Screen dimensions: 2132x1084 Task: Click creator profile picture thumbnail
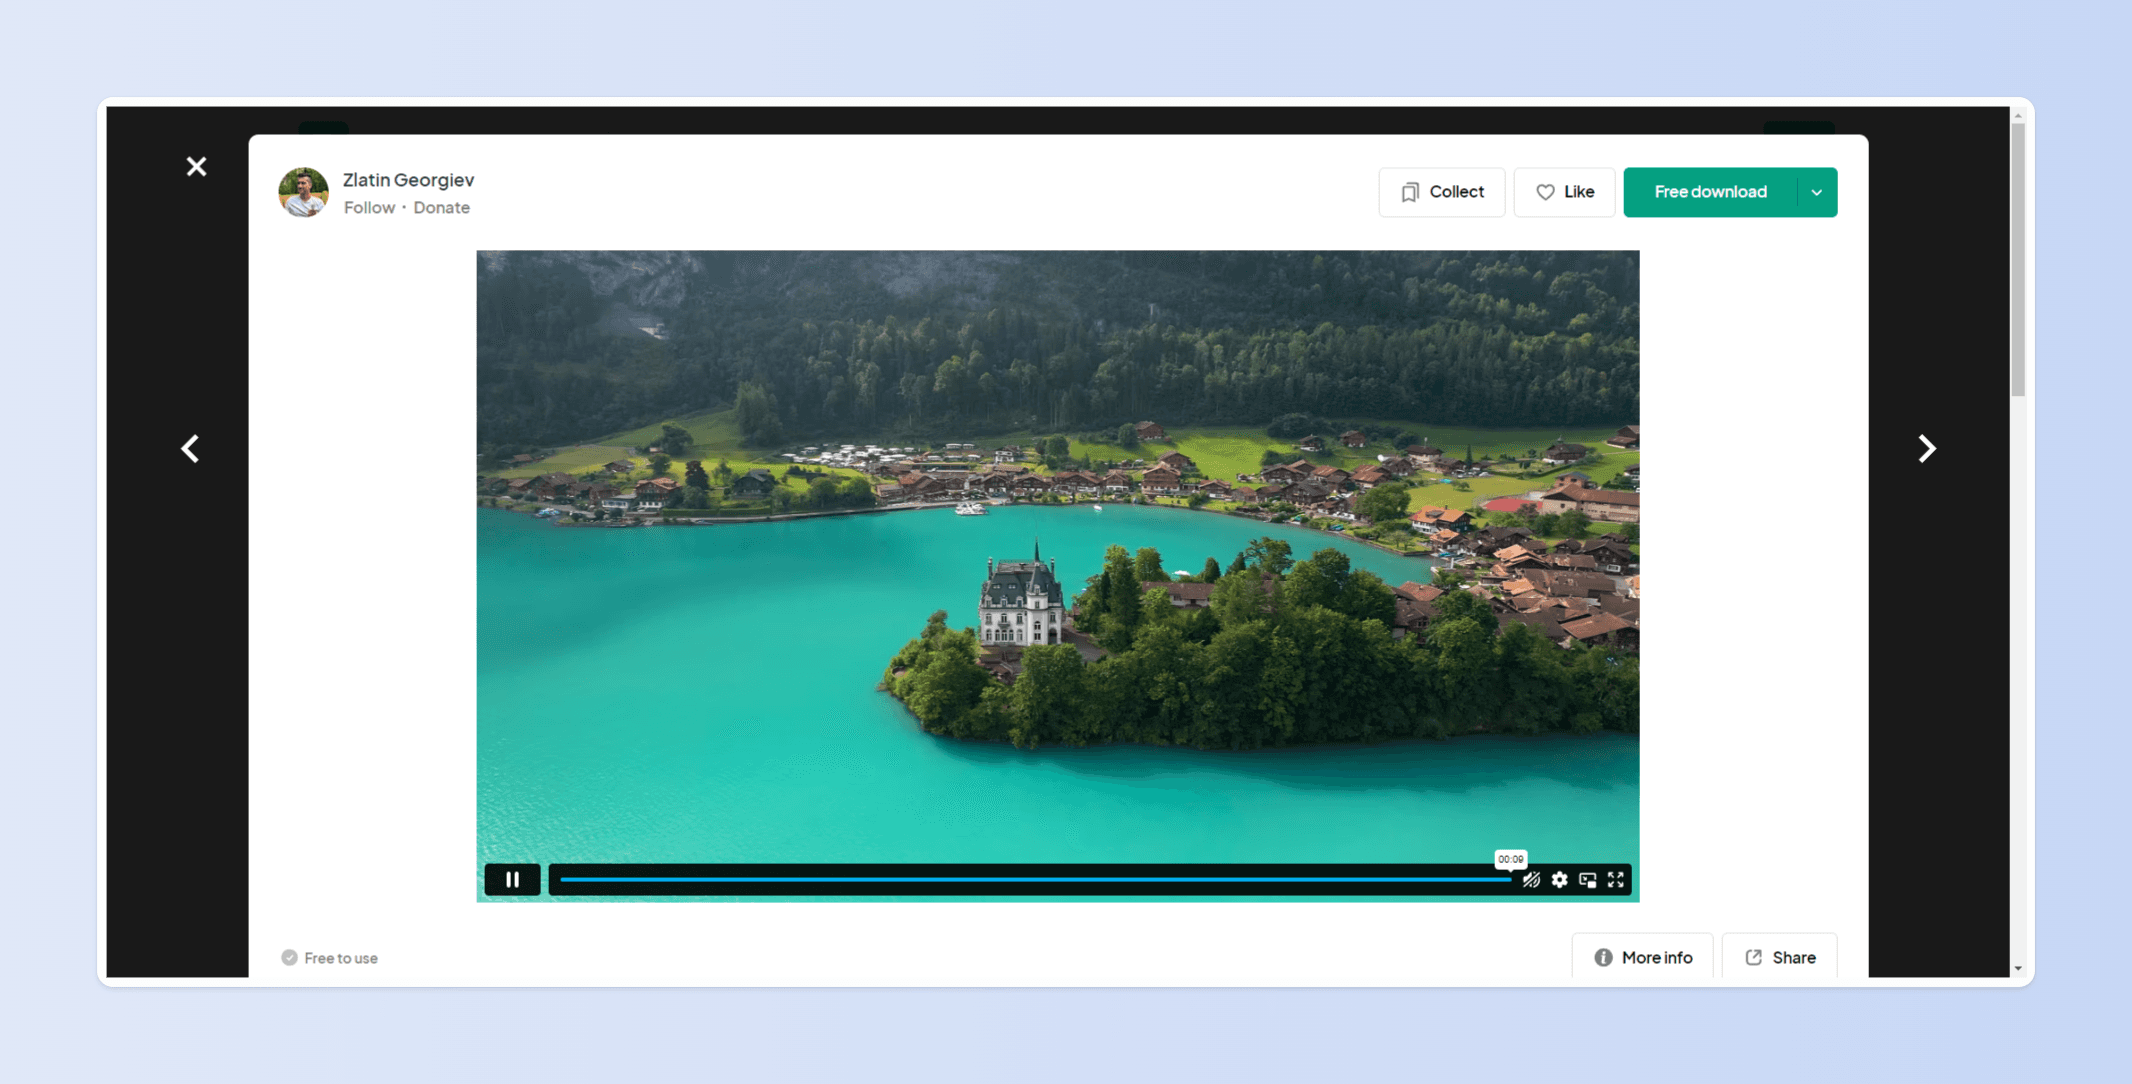point(304,192)
